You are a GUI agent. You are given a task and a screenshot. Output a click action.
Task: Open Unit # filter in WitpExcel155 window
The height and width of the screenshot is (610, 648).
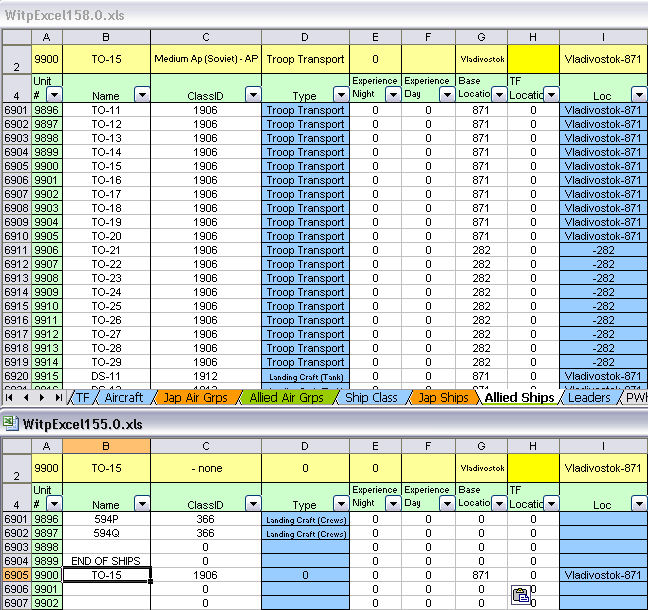54,504
